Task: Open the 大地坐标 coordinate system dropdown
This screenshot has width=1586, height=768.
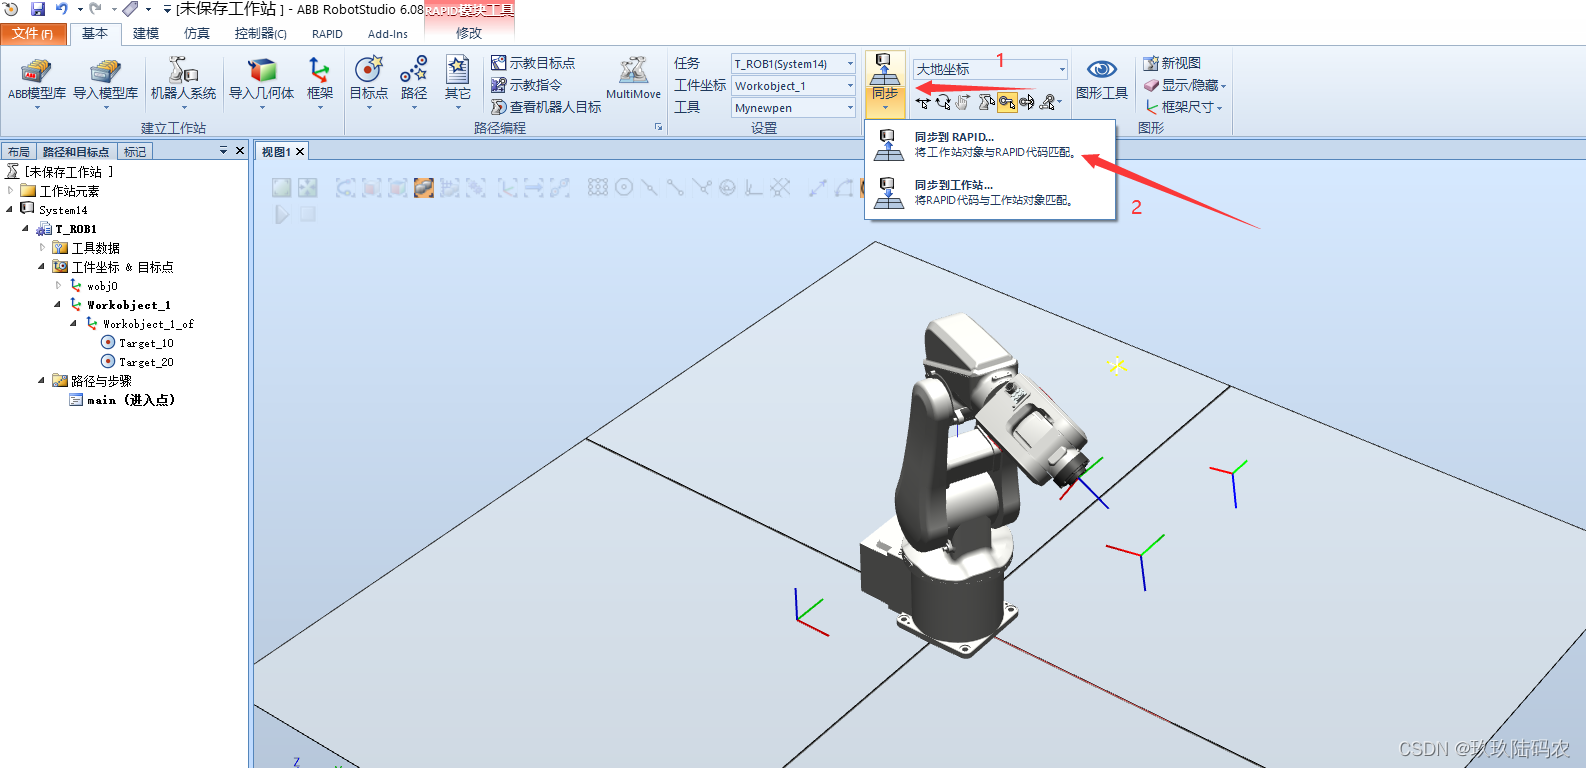Action: [990, 69]
